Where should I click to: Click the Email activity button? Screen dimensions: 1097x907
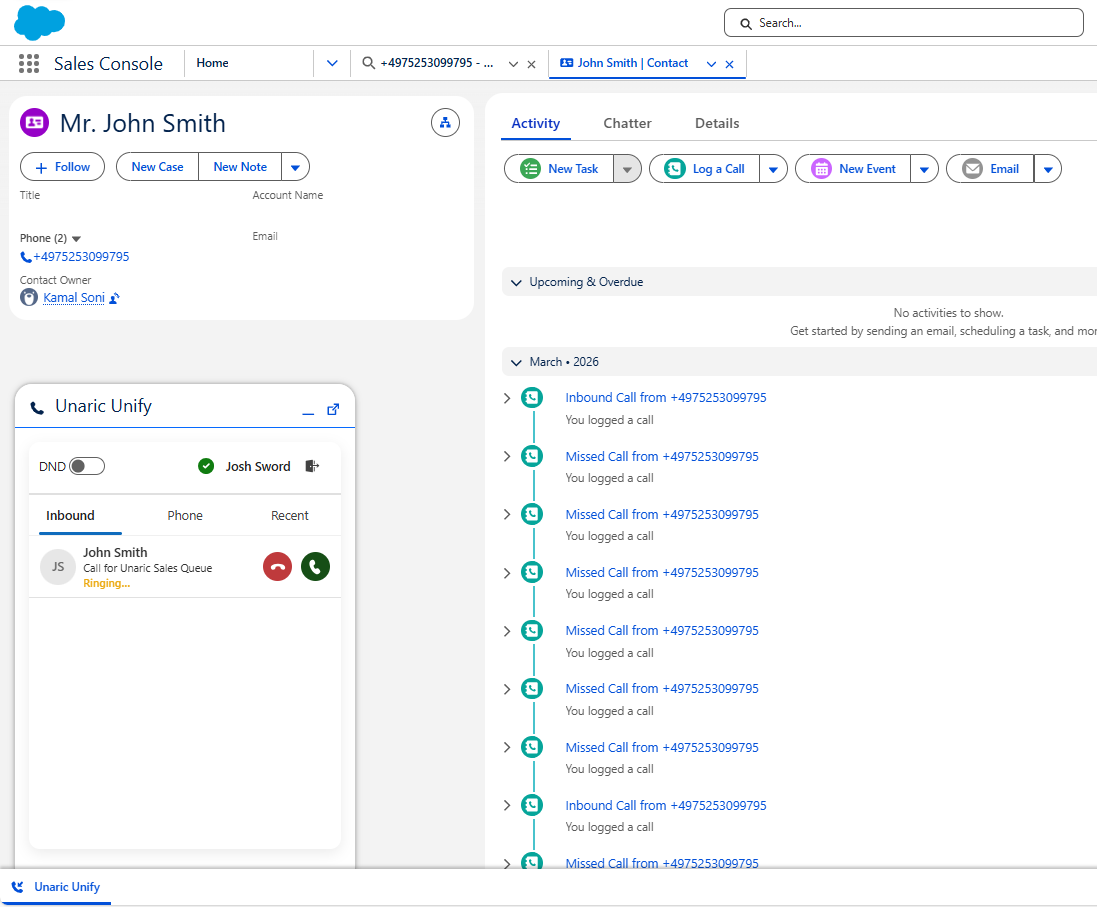(x=990, y=169)
